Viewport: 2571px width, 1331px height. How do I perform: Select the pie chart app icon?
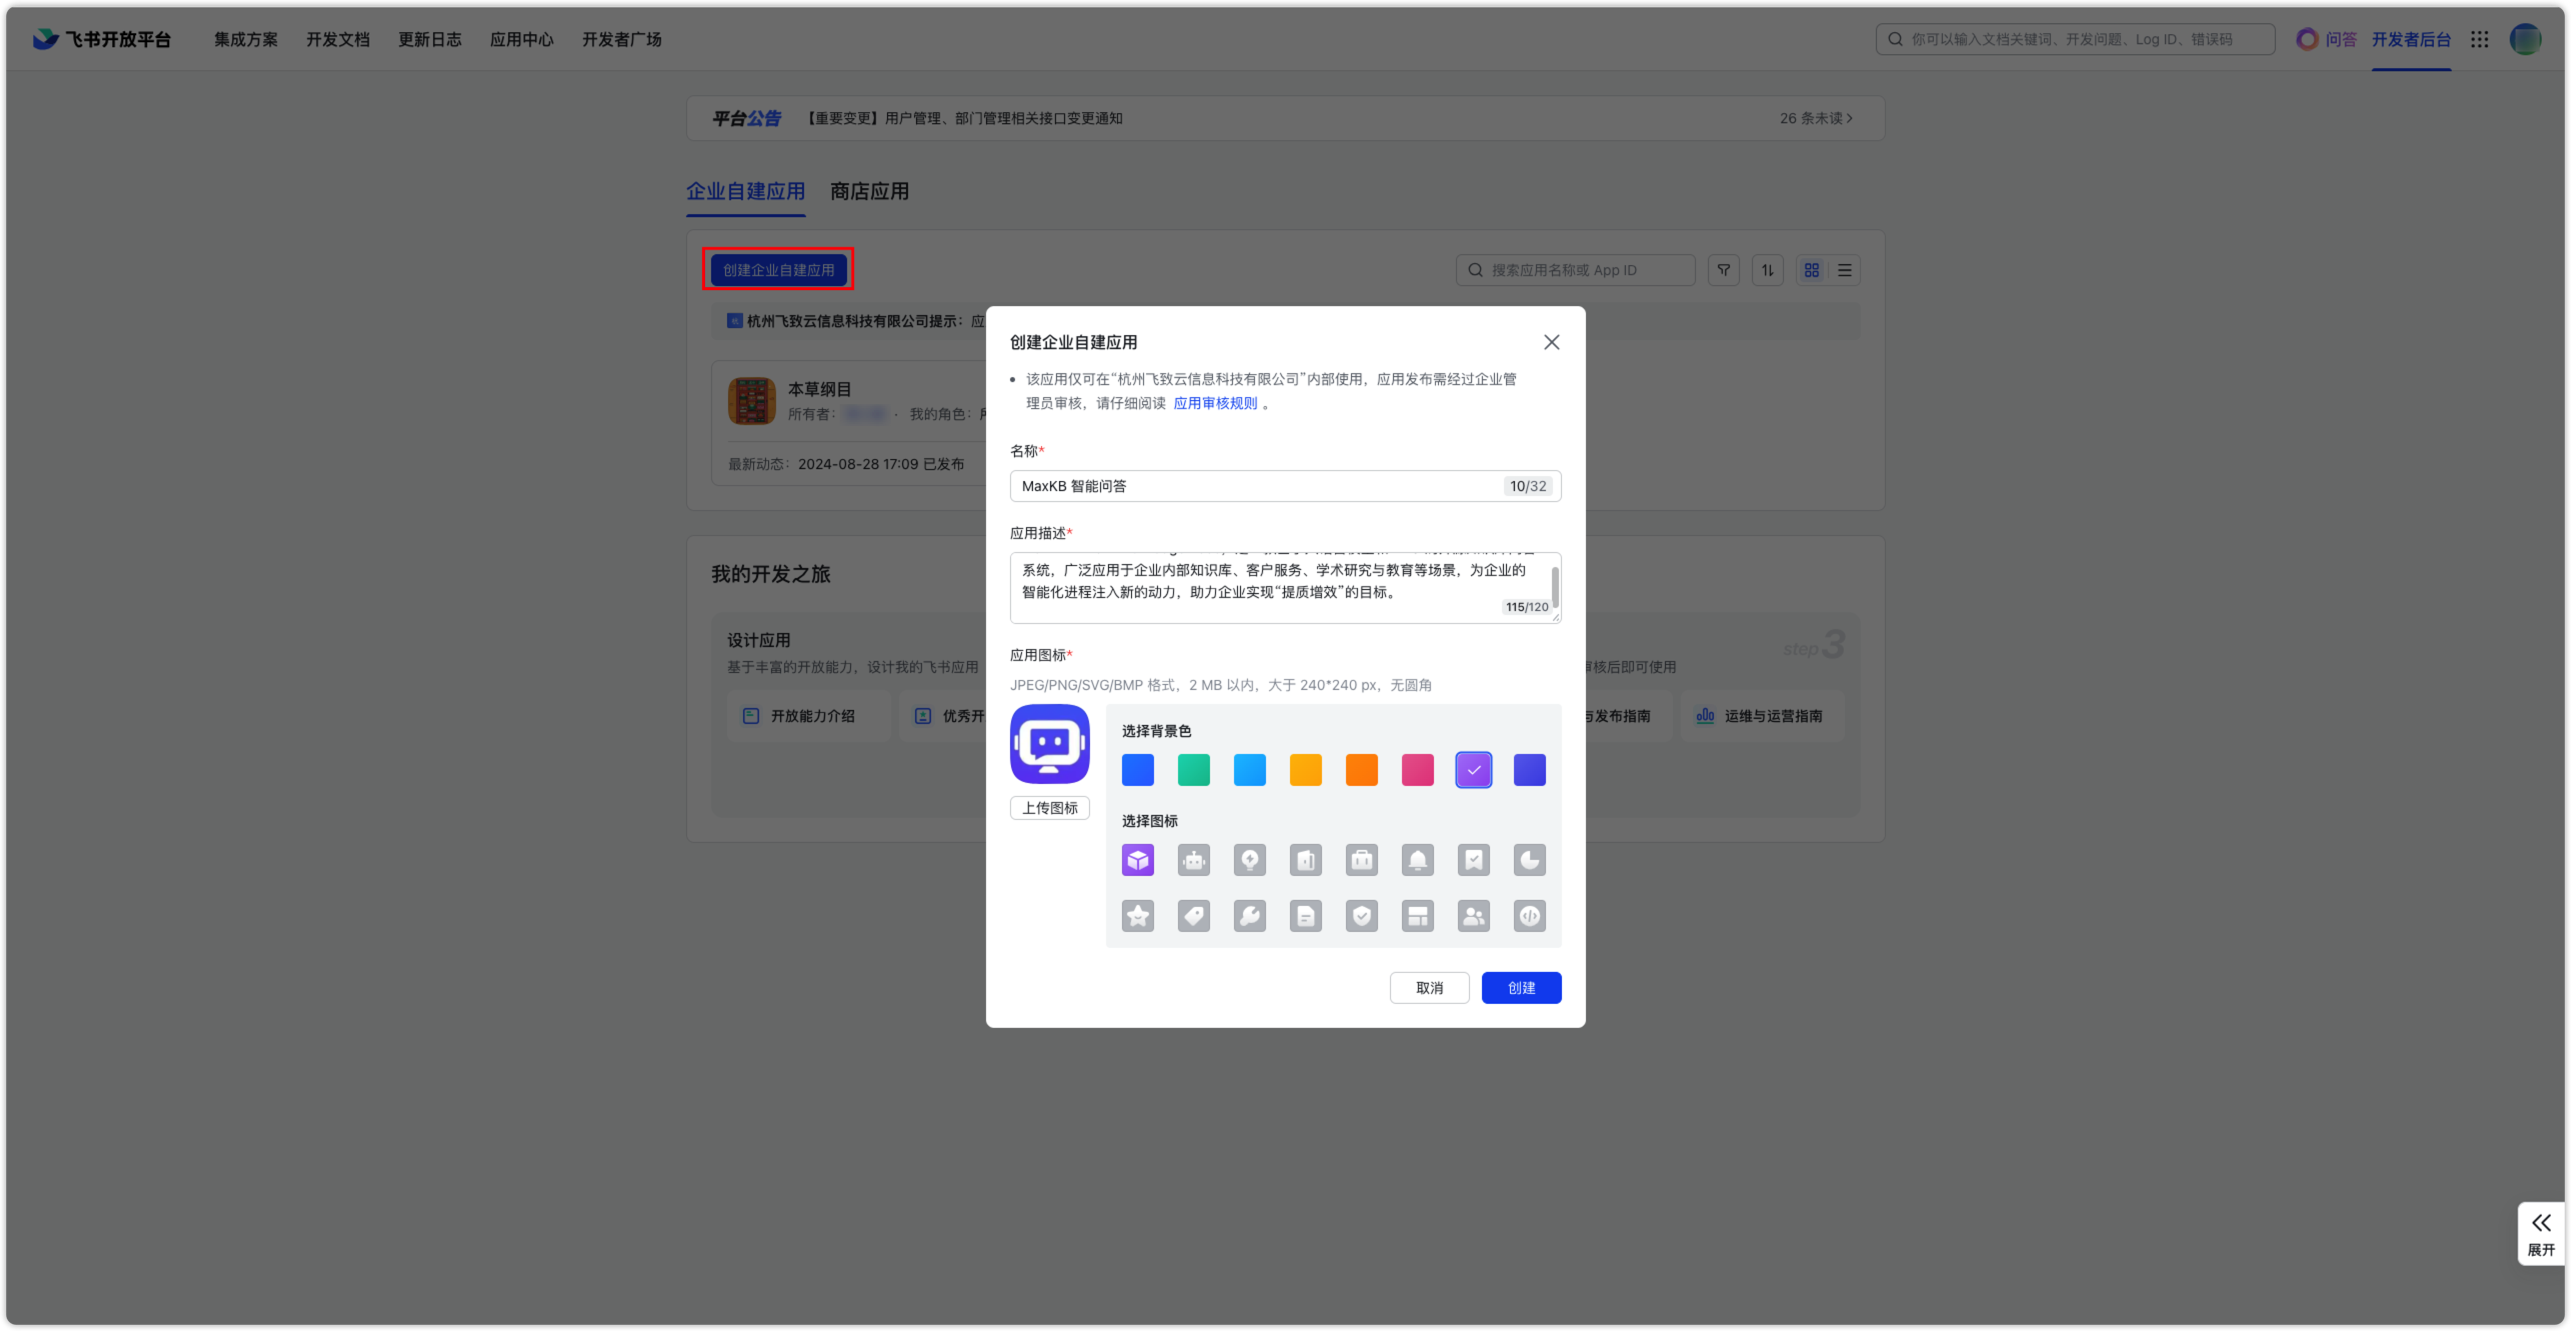(1529, 860)
